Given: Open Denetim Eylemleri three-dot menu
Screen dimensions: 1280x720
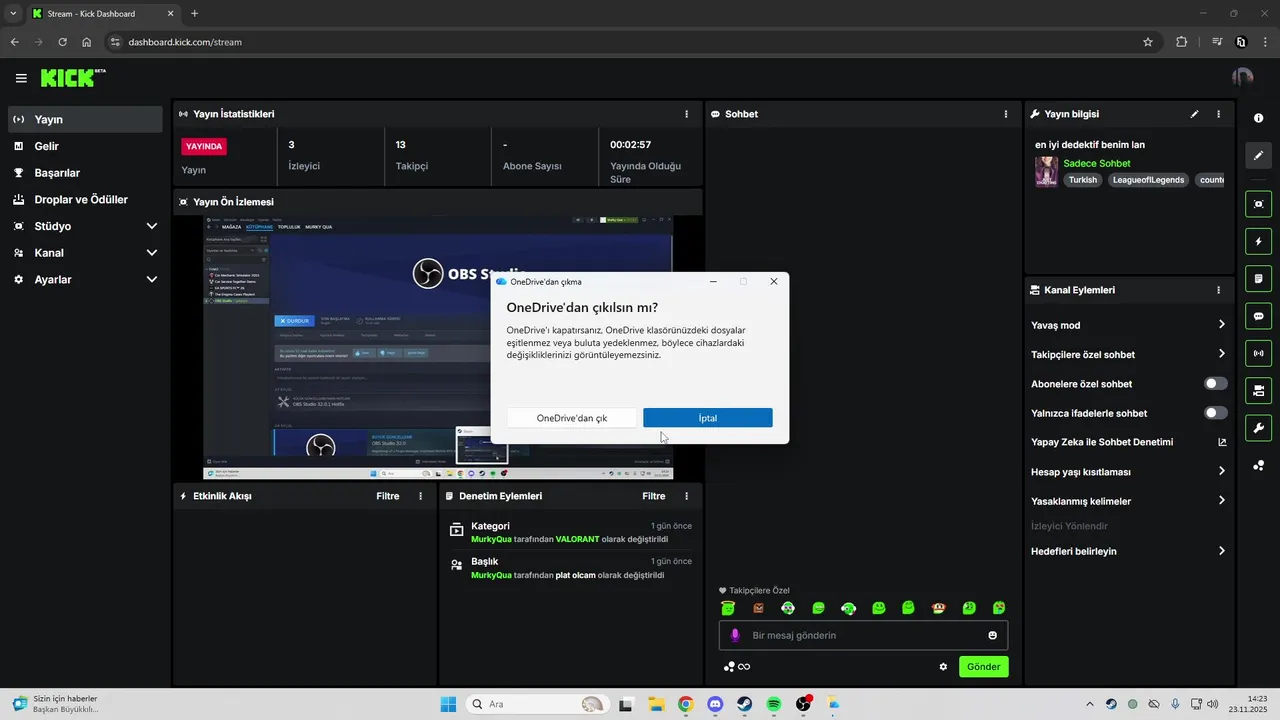Looking at the screenshot, I should click(686, 496).
